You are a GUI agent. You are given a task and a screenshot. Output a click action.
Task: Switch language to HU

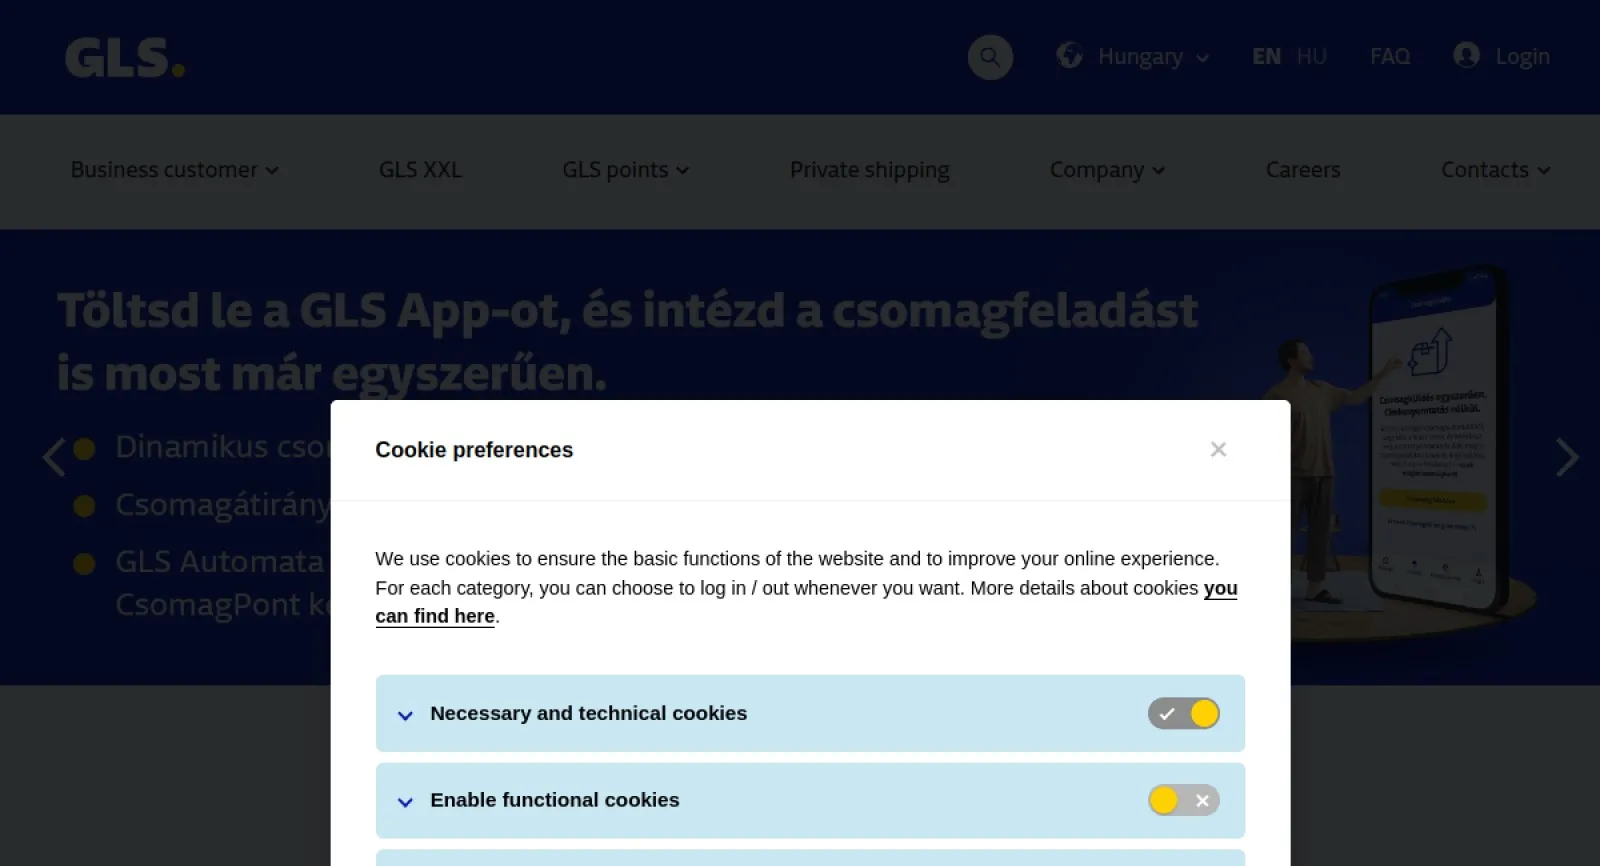tap(1311, 57)
